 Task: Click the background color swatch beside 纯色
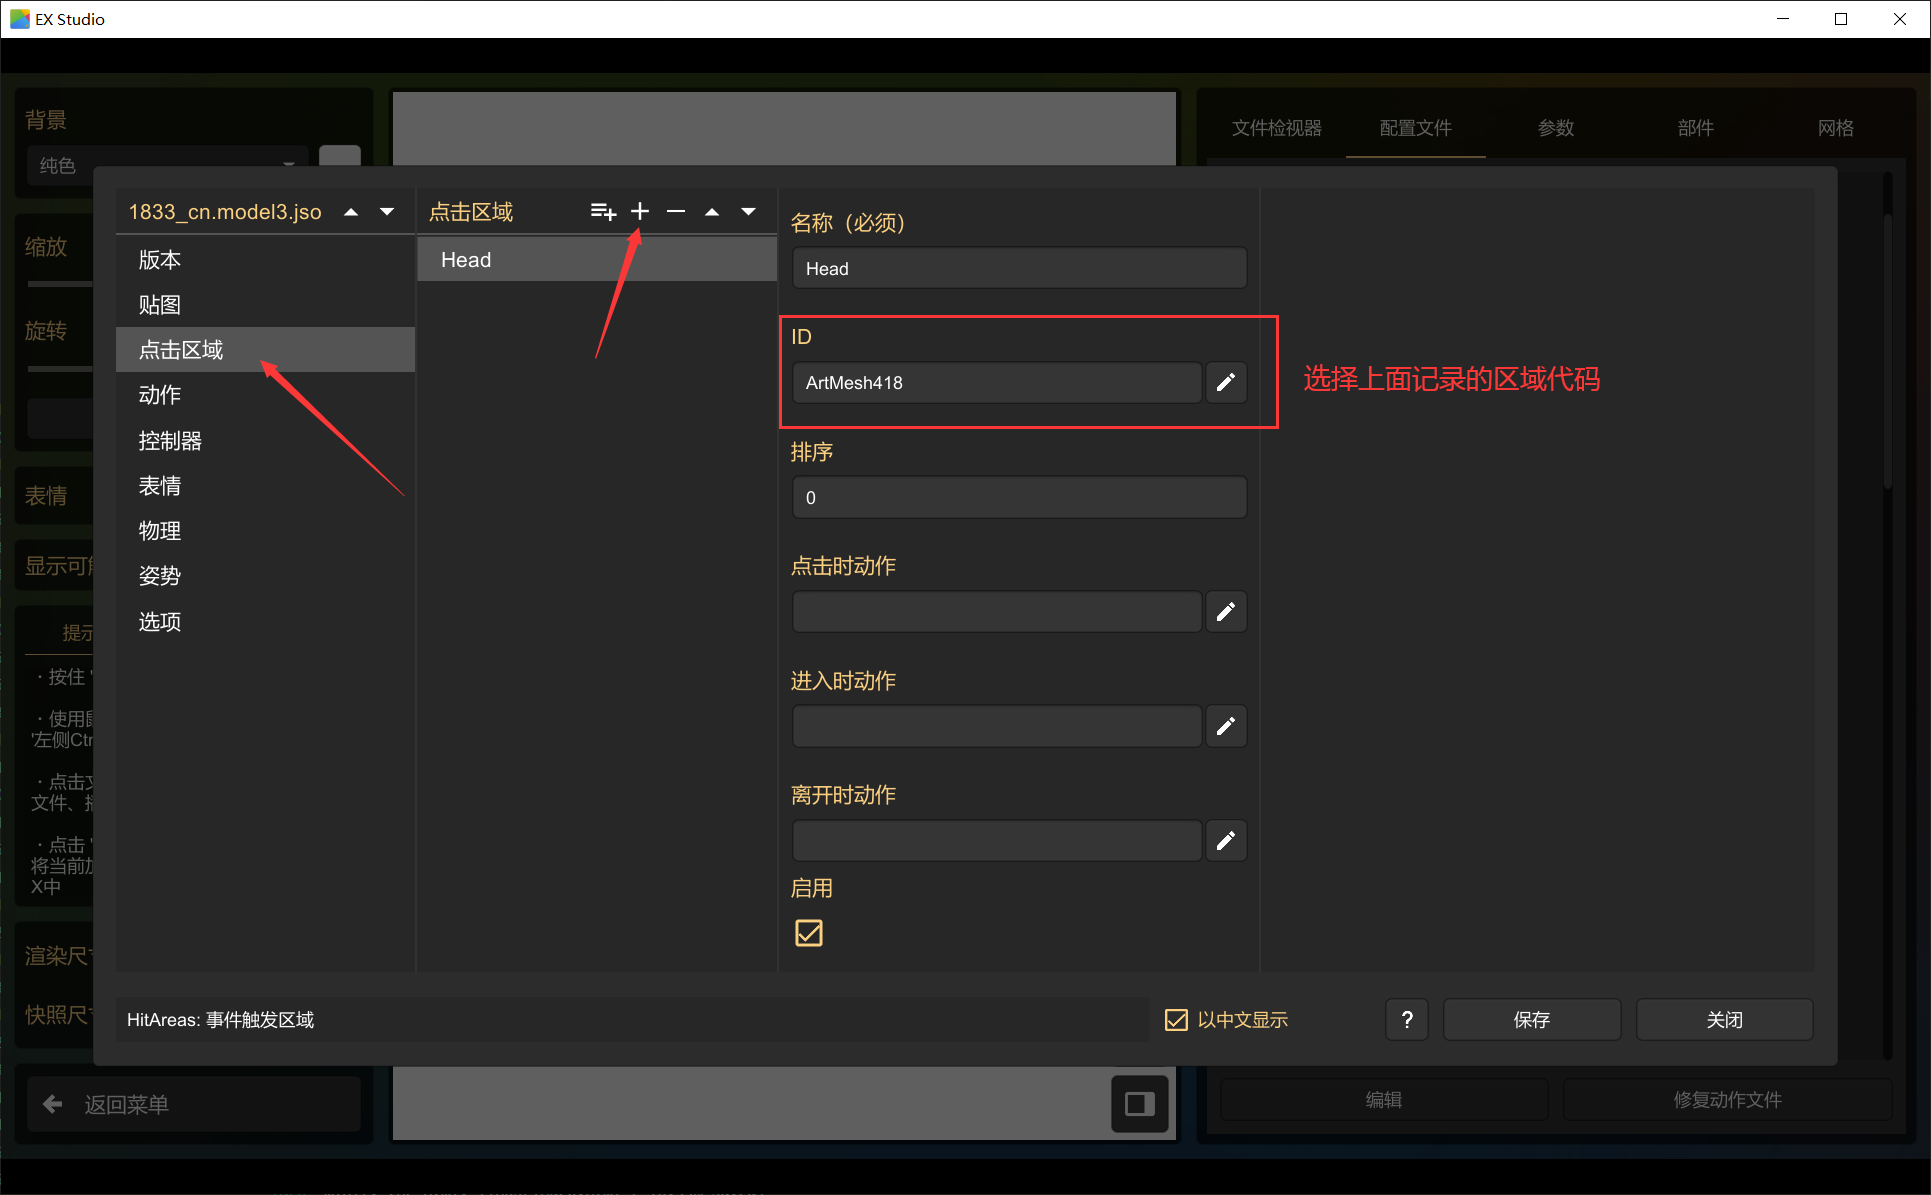[x=339, y=157]
